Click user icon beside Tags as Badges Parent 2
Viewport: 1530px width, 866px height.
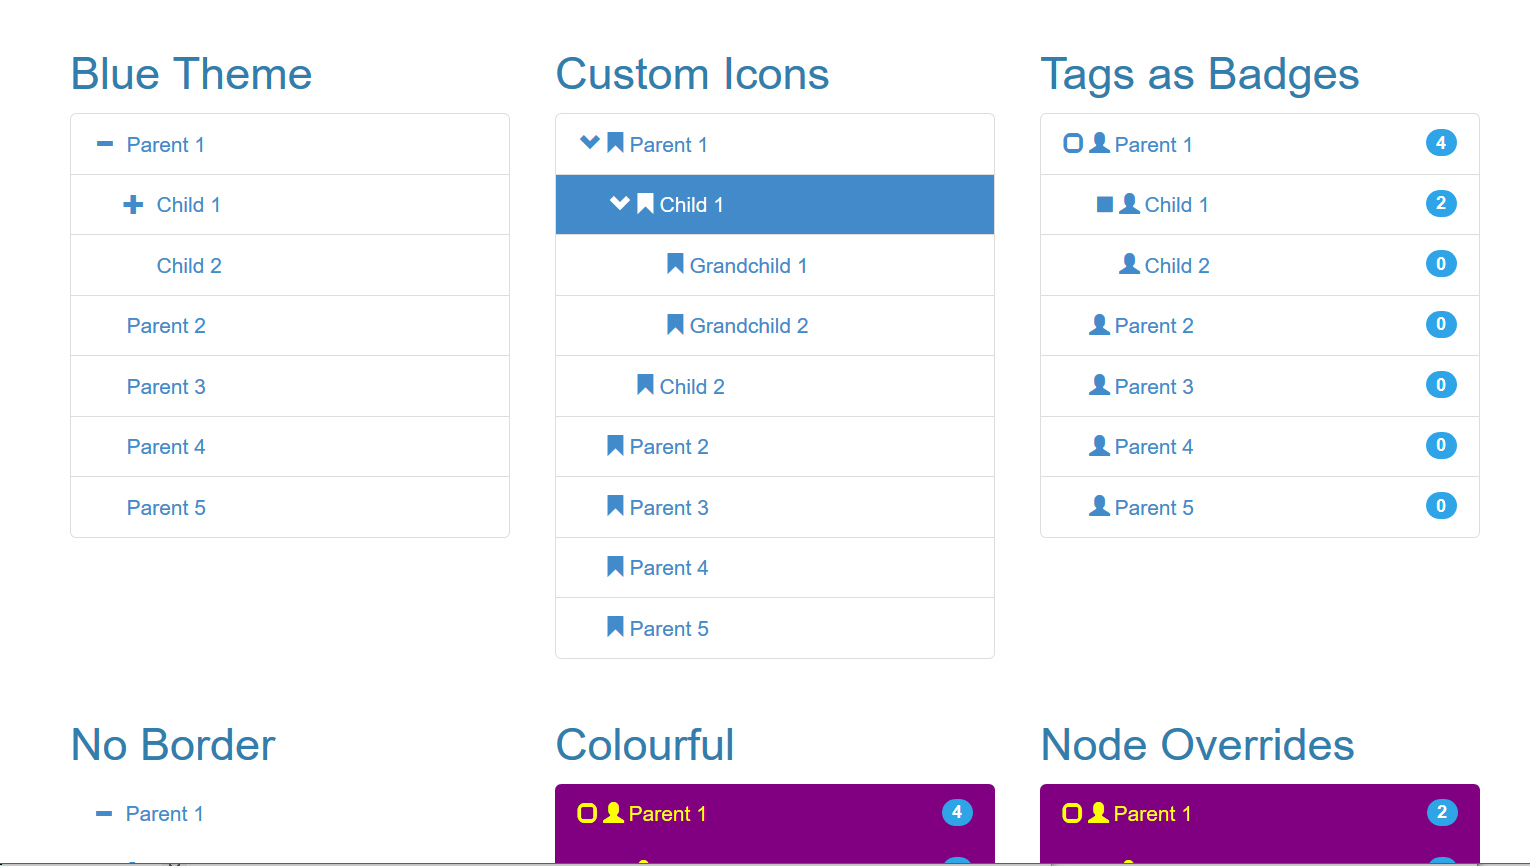pyautogui.click(x=1099, y=325)
